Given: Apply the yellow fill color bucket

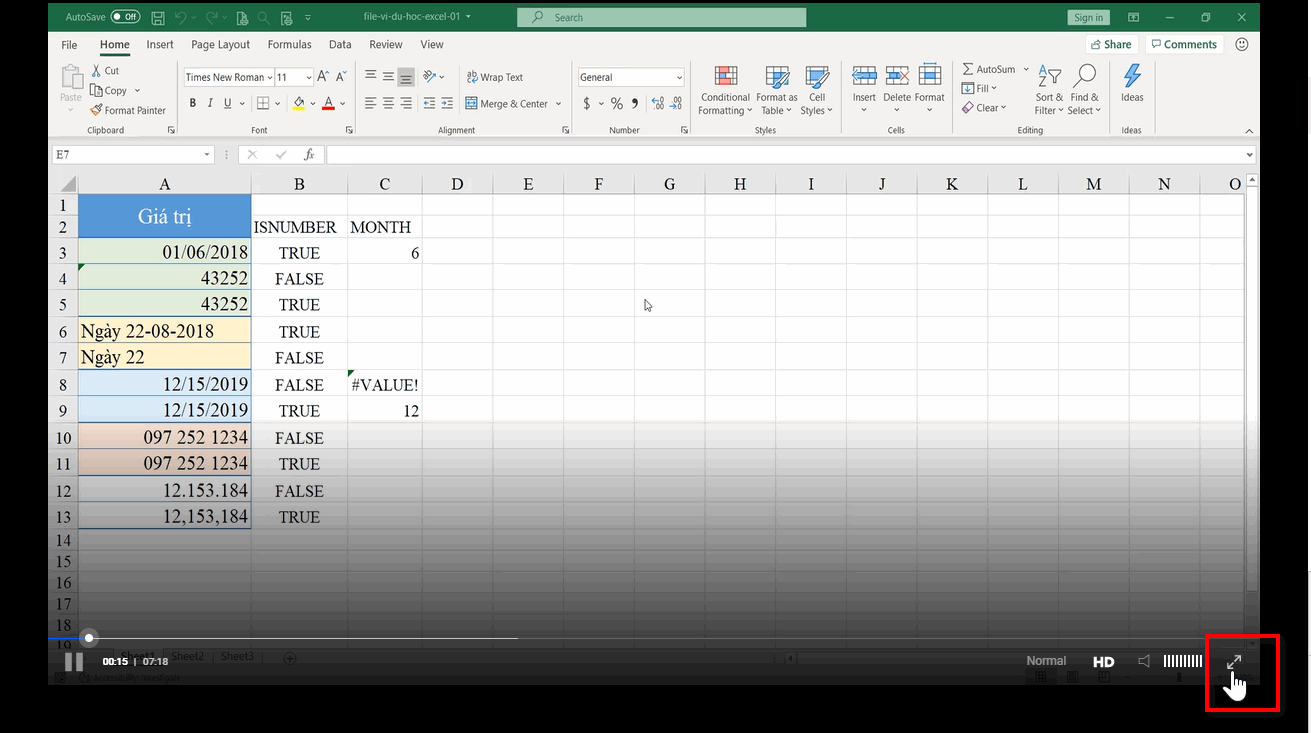Looking at the screenshot, I should point(298,103).
